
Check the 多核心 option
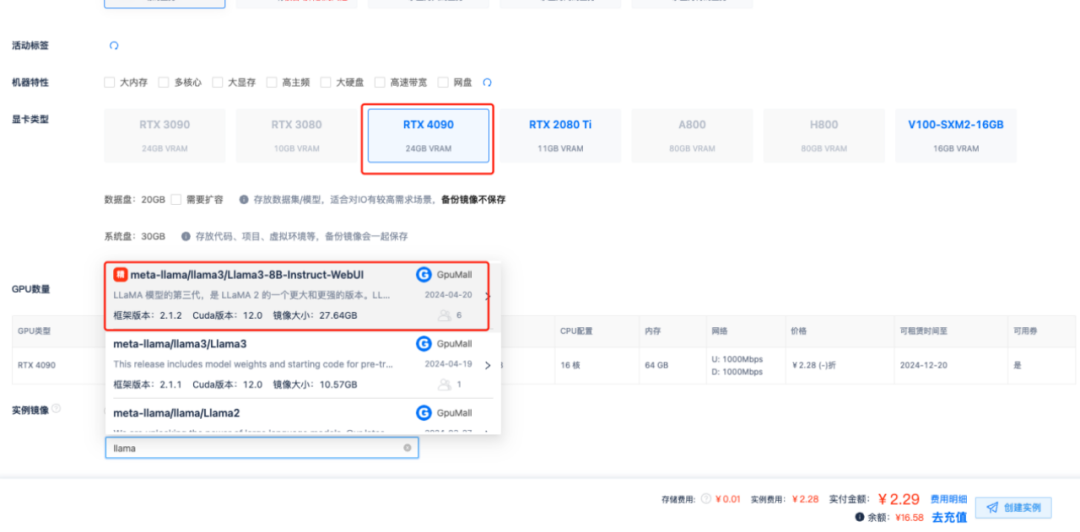coord(163,82)
